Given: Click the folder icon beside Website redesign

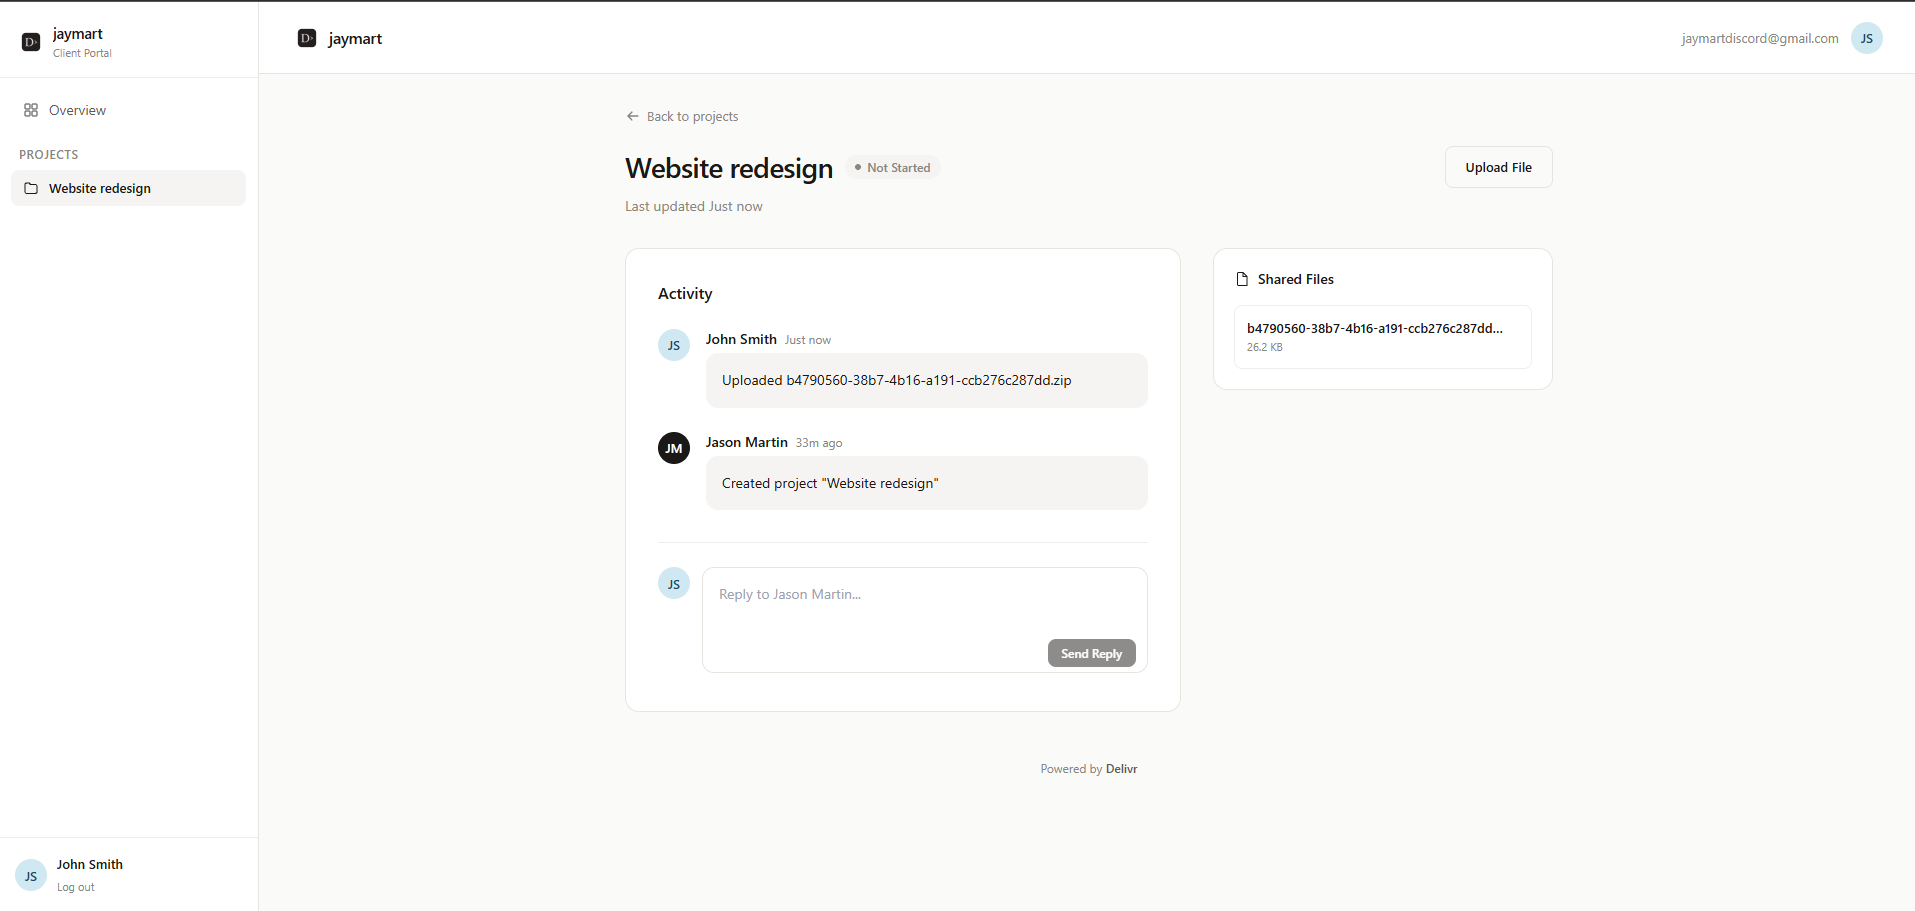Looking at the screenshot, I should click(31, 188).
